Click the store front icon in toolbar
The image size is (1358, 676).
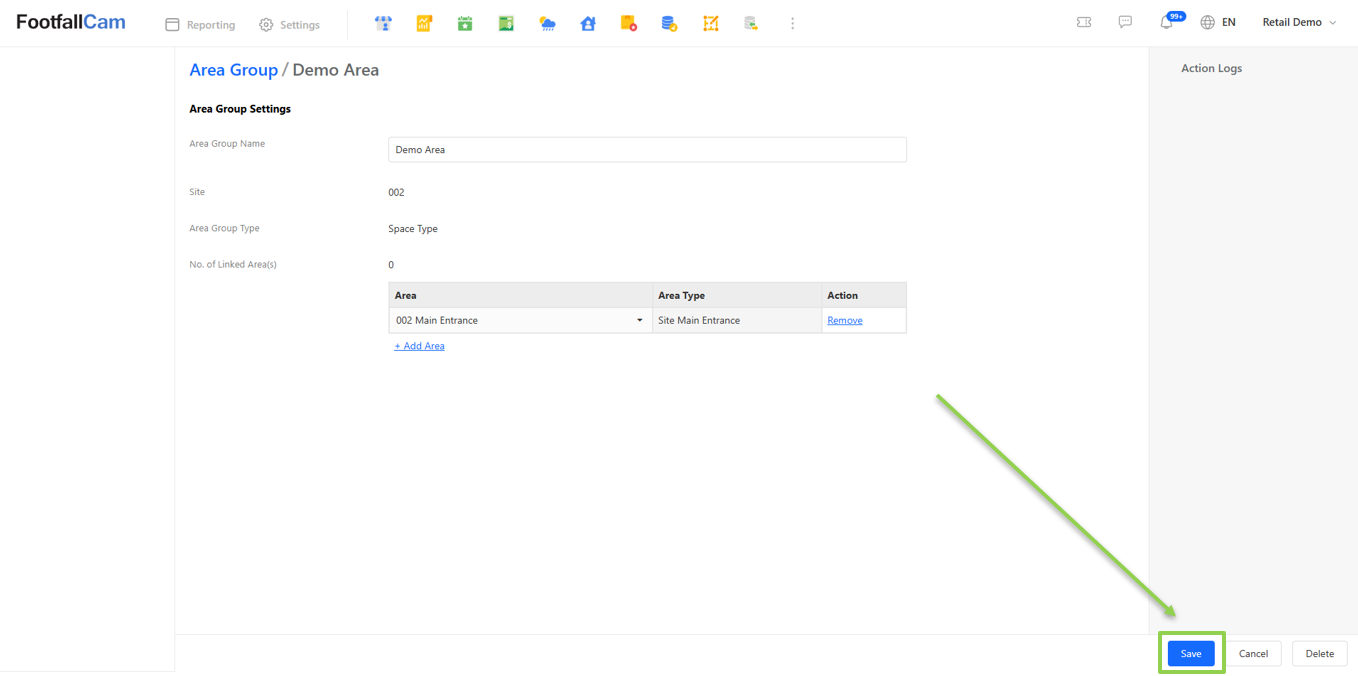tap(383, 23)
